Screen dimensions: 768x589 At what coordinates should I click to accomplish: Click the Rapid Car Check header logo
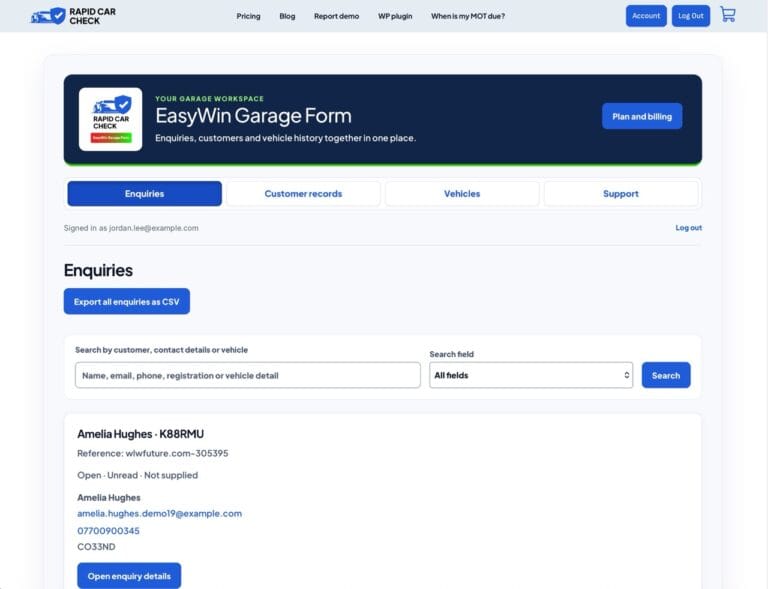point(73,16)
